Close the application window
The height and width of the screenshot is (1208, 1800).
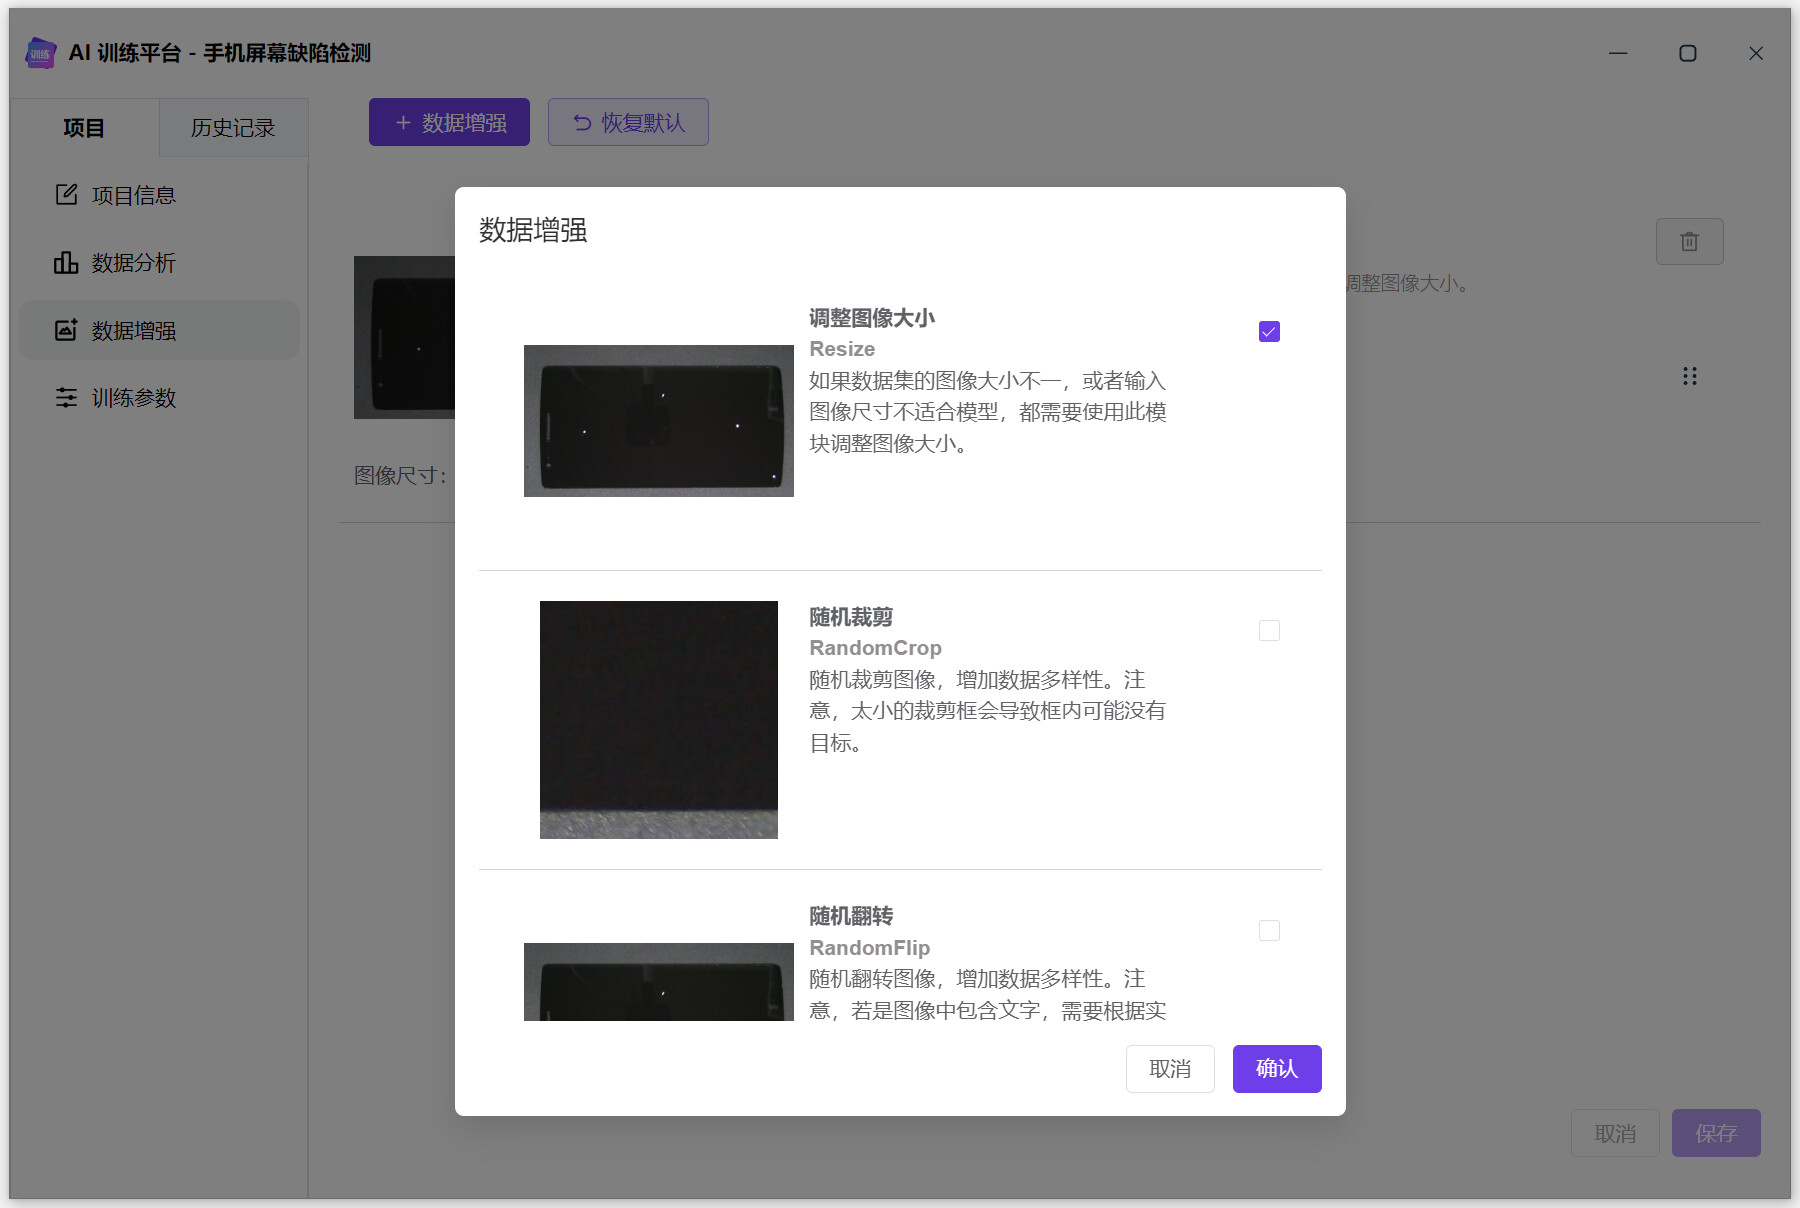pos(1756,53)
